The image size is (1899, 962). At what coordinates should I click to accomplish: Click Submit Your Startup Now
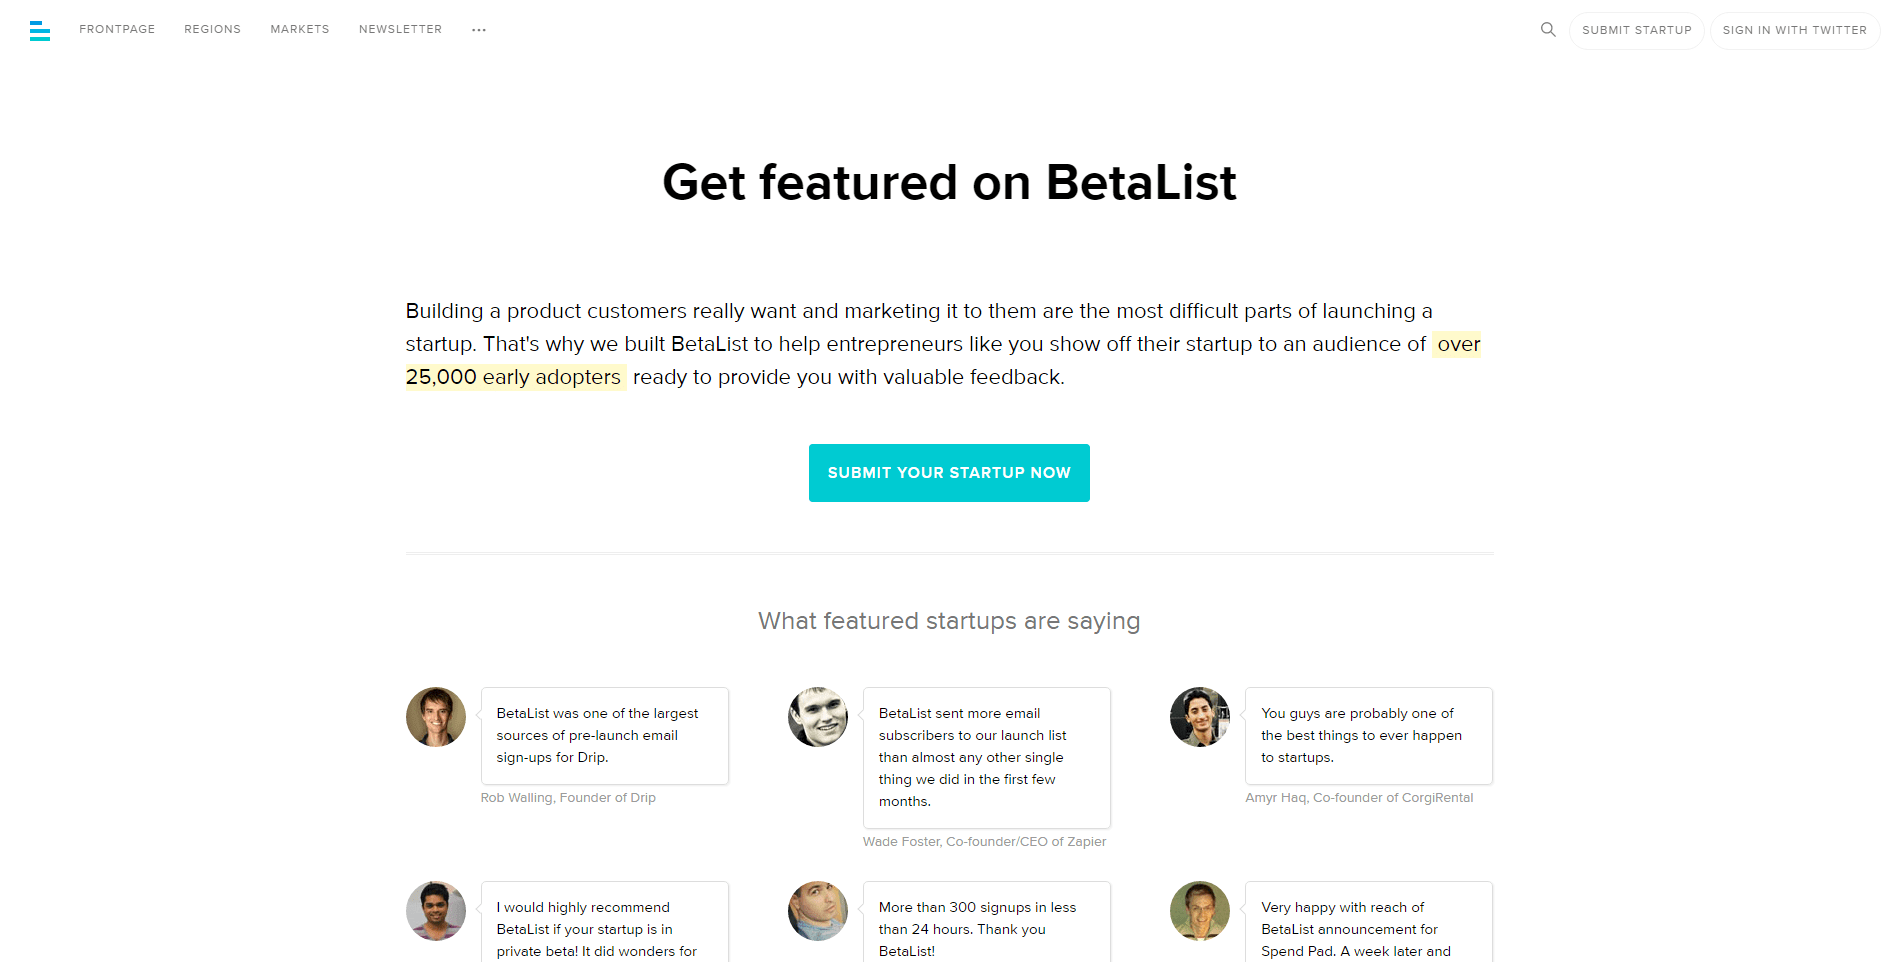pyautogui.click(x=949, y=472)
